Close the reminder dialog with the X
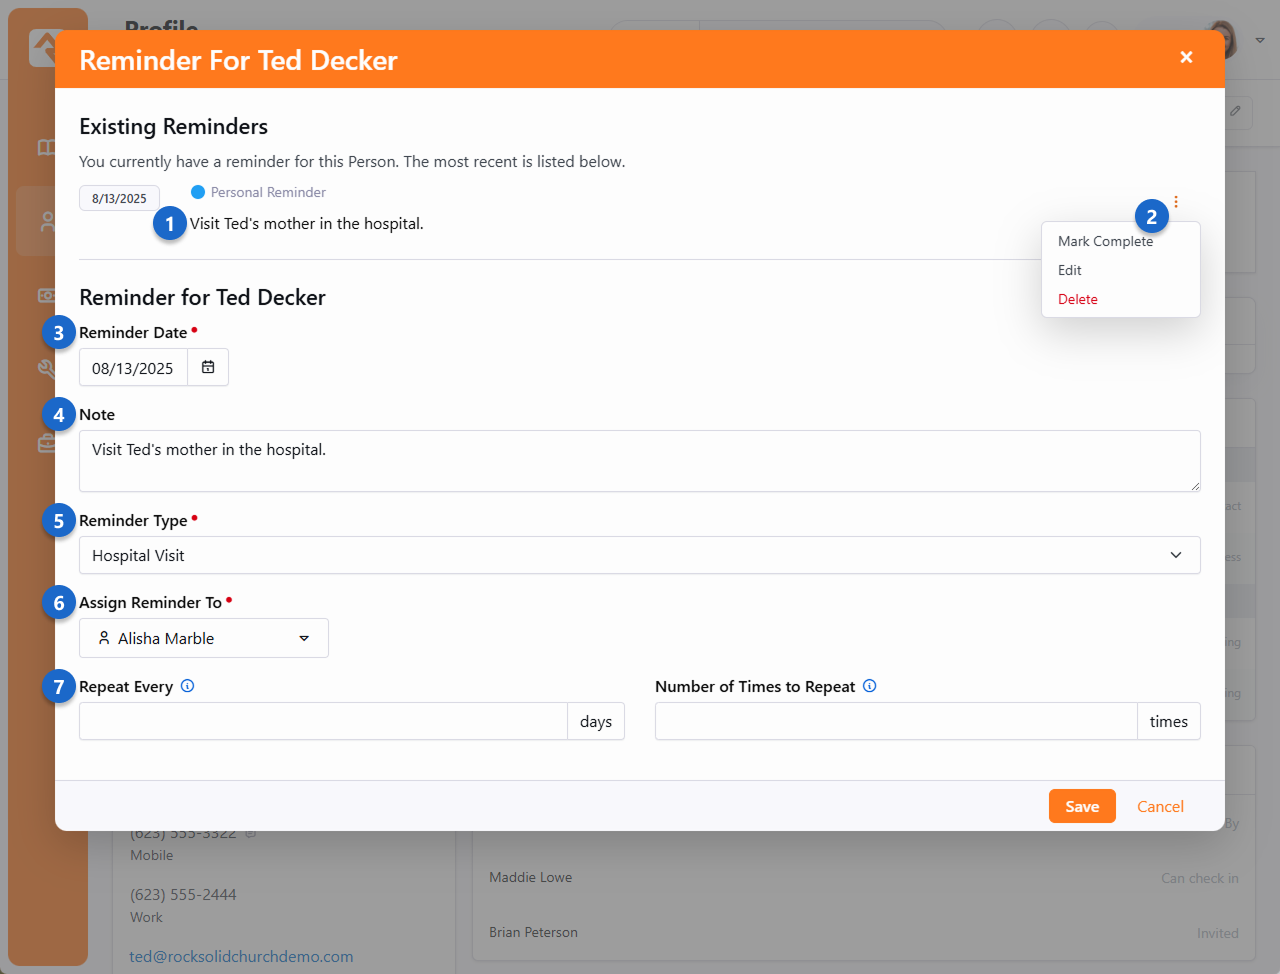This screenshot has width=1280, height=974. tap(1186, 58)
